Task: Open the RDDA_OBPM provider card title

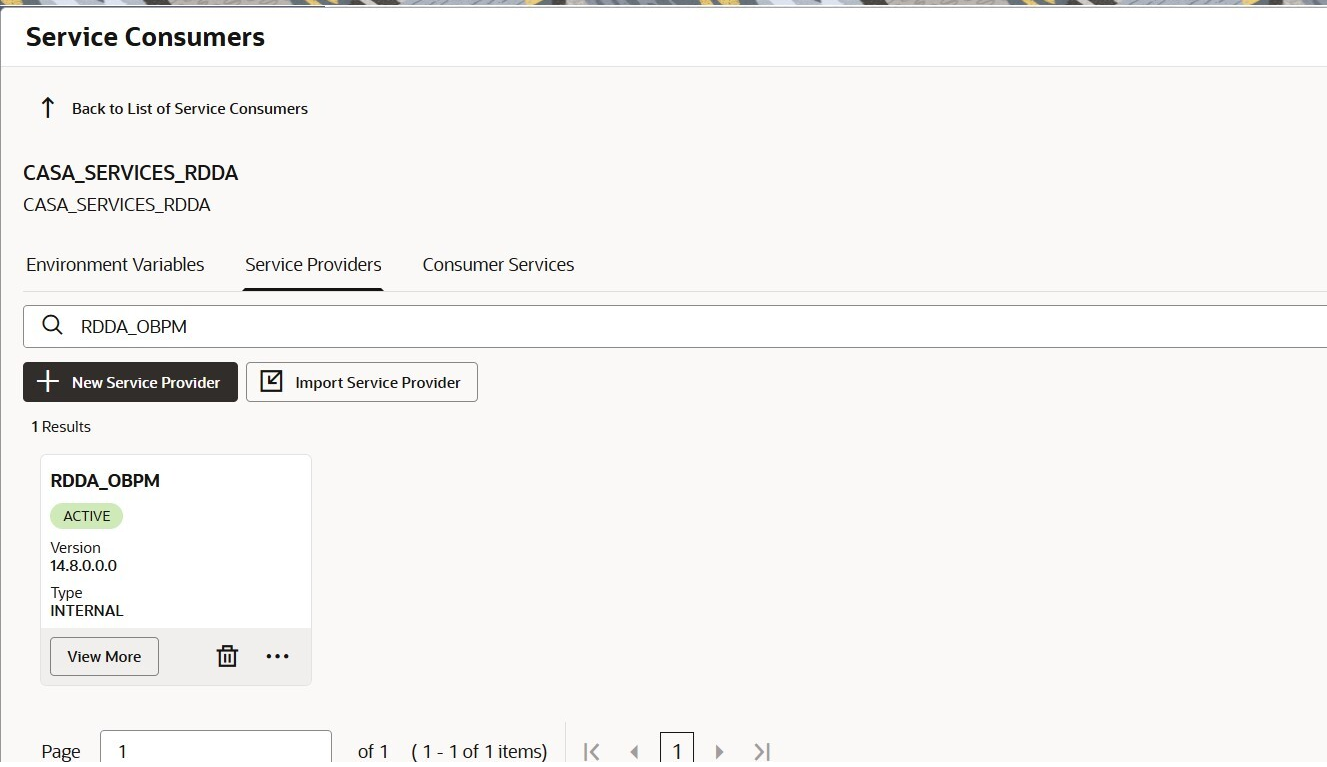Action: (105, 481)
